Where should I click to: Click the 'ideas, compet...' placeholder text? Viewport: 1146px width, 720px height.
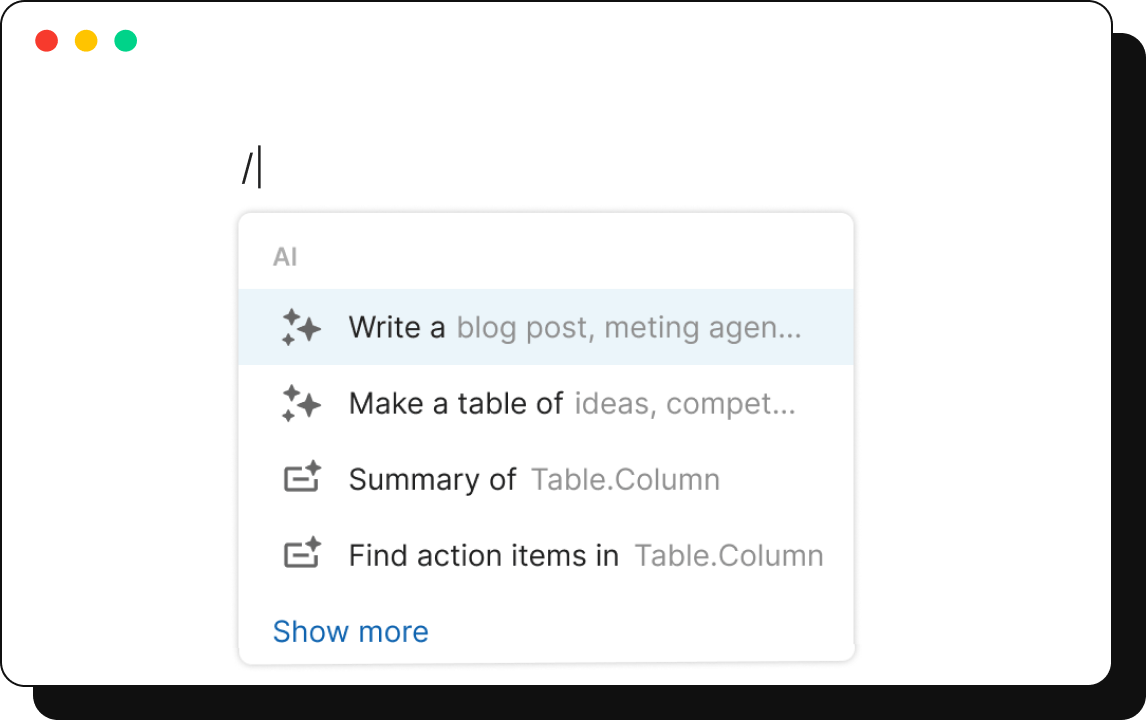coord(685,404)
